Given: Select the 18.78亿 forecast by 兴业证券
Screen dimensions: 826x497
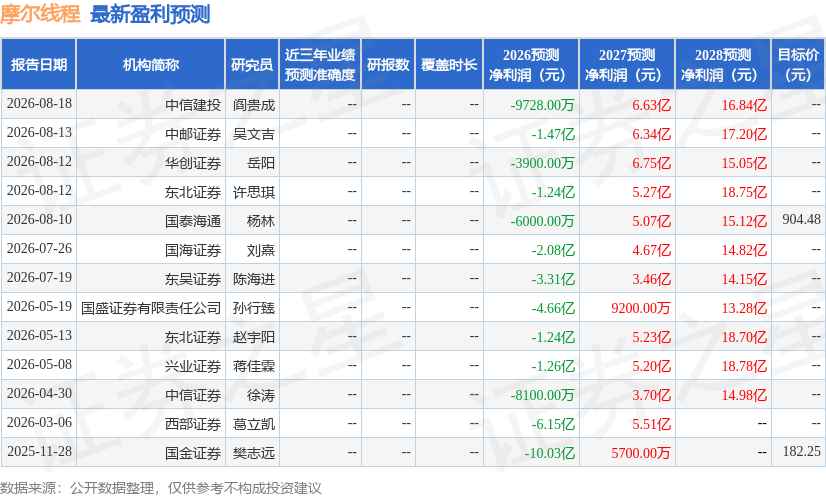Looking at the screenshot, I should [x=744, y=366].
